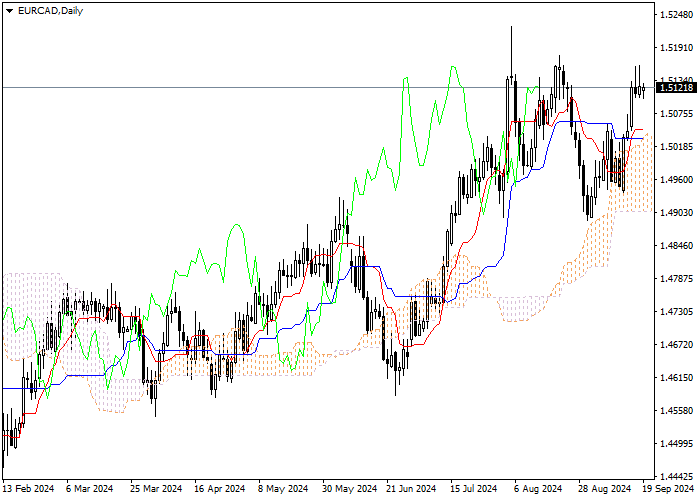Screen dimensions: 700x500
Task: Click the 1.49030 price axis label
Action: coord(676,213)
